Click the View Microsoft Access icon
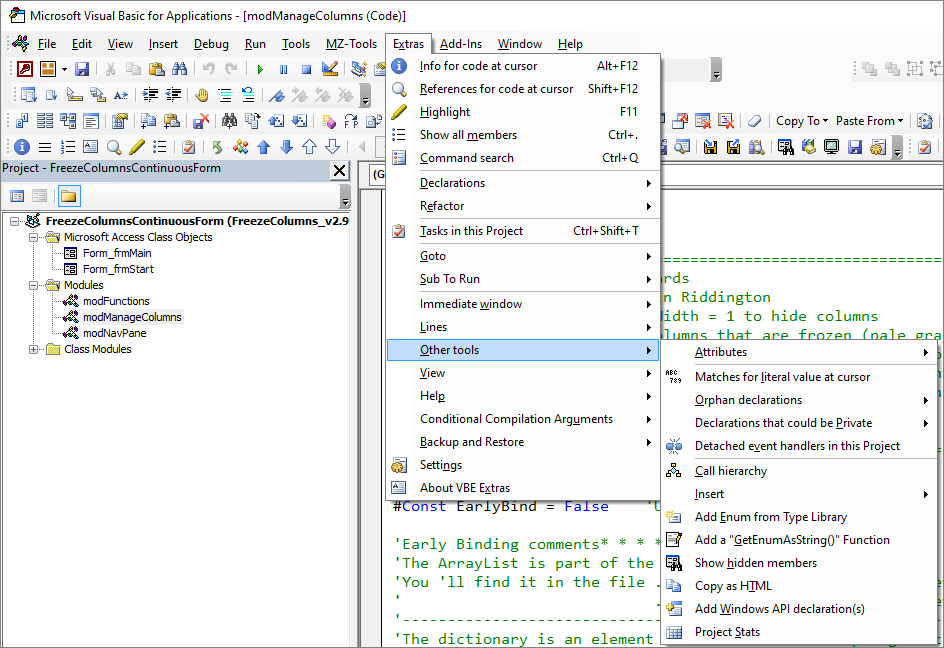Image resolution: width=944 pixels, height=648 pixels. pyautogui.click(x=25, y=69)
